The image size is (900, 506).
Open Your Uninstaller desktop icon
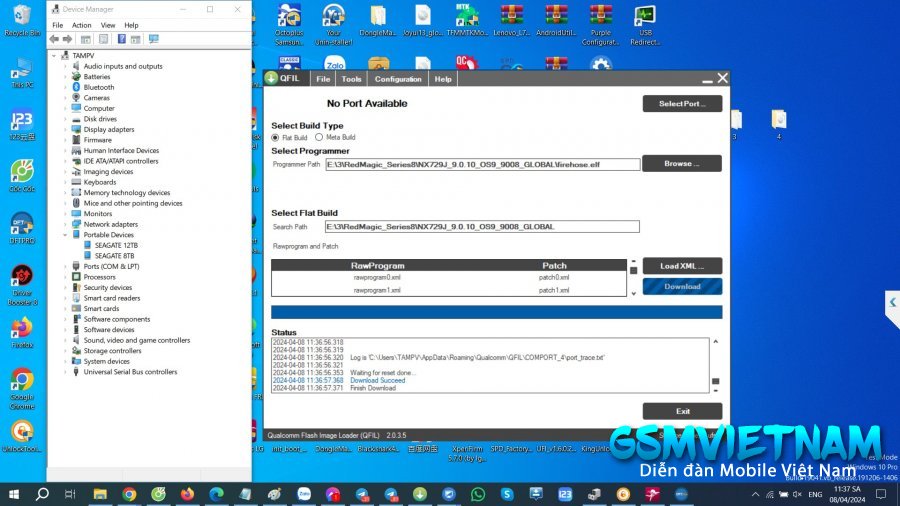[333, 24]
